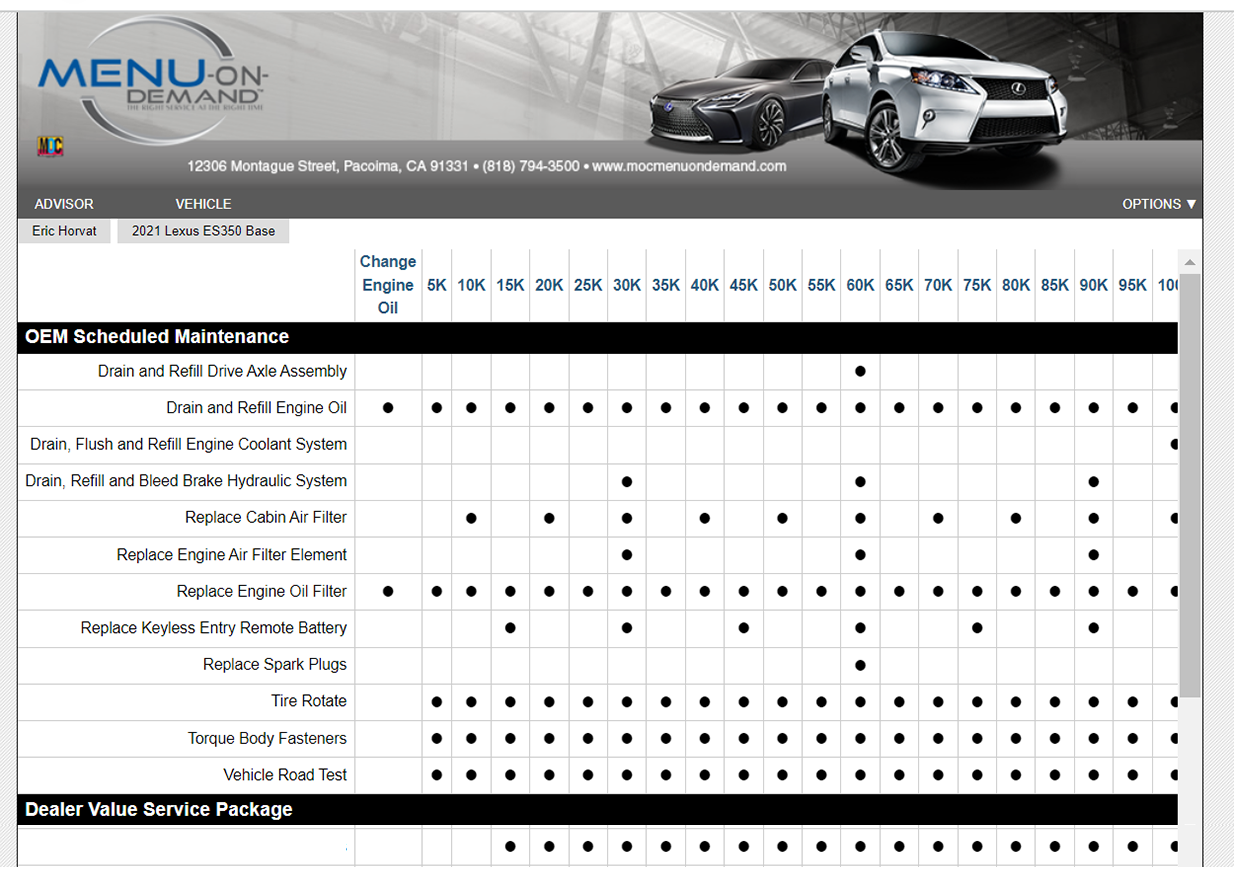The image size is (1234, 878).
Task: Click the Vehicle Road Test dot at 95K
Action: click(1133, 775)
